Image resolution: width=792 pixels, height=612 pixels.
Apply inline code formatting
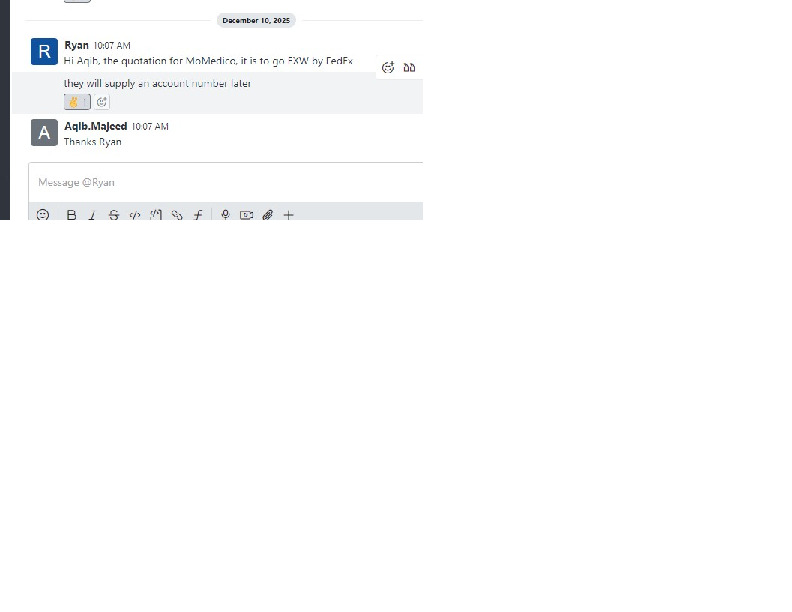(x=135, y=215)
